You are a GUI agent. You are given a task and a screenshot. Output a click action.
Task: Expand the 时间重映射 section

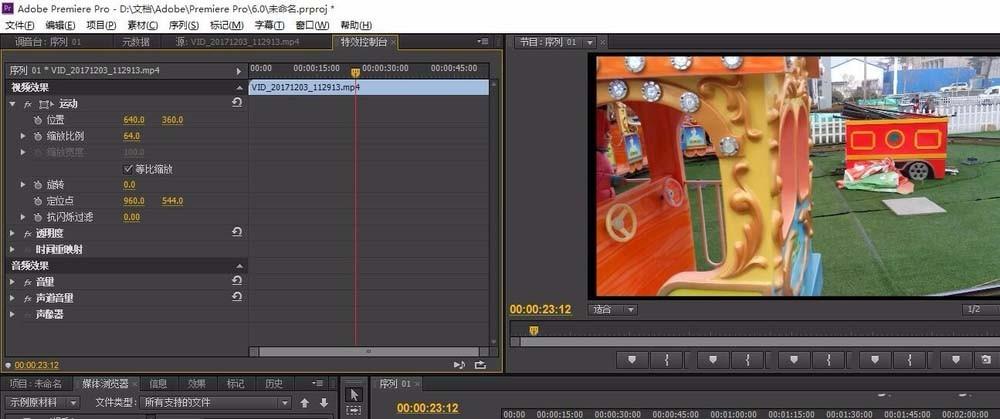point(12,249)
